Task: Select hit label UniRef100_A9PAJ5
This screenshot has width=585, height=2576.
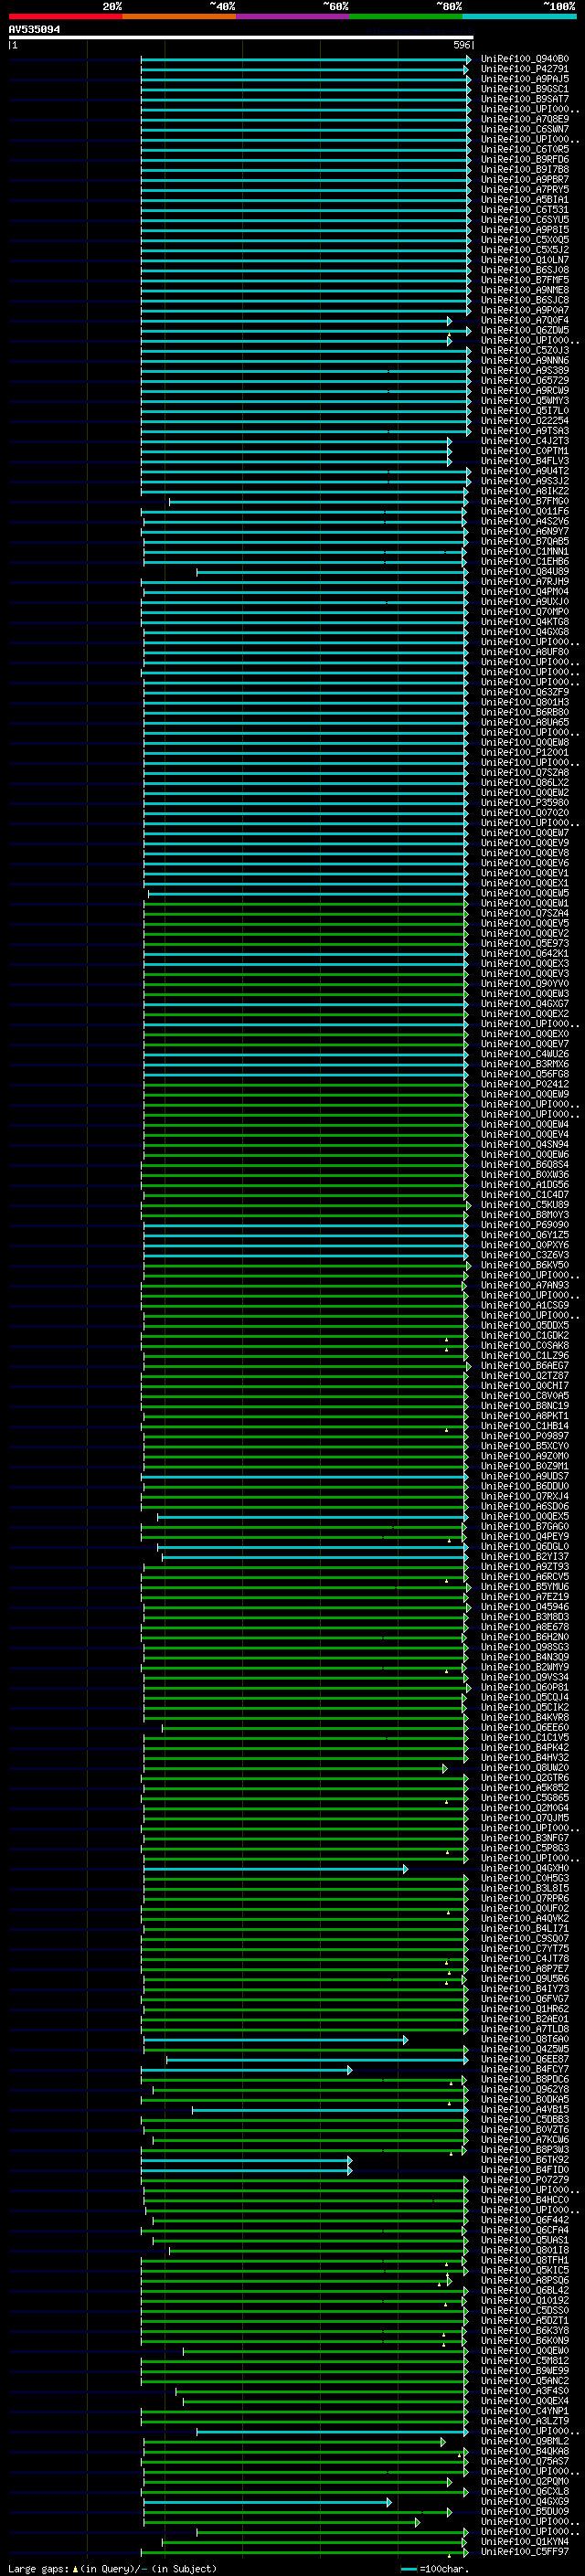Action: [x=525, y=79]
